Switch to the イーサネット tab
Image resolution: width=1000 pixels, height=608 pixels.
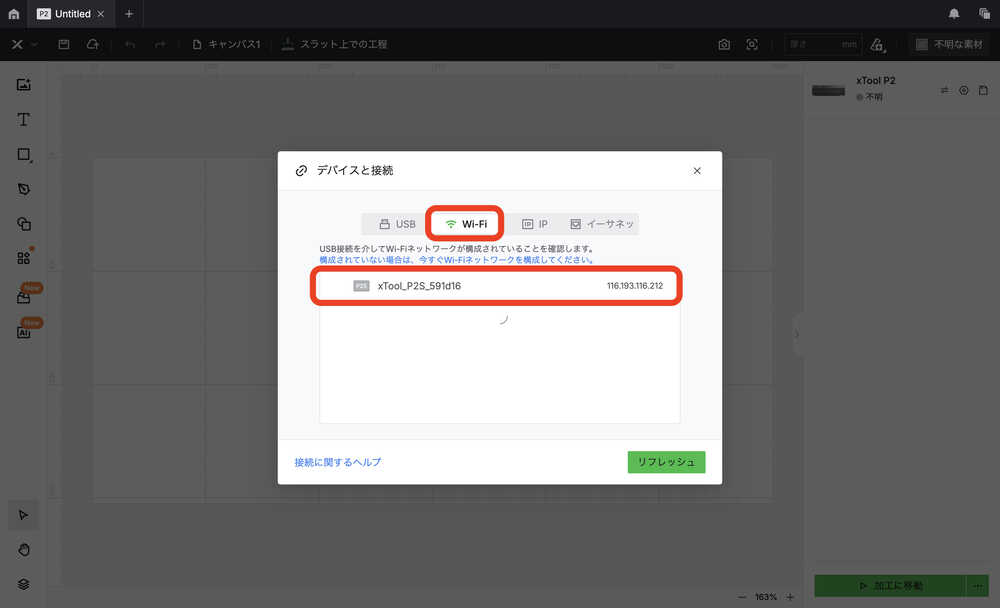point(603,224)
